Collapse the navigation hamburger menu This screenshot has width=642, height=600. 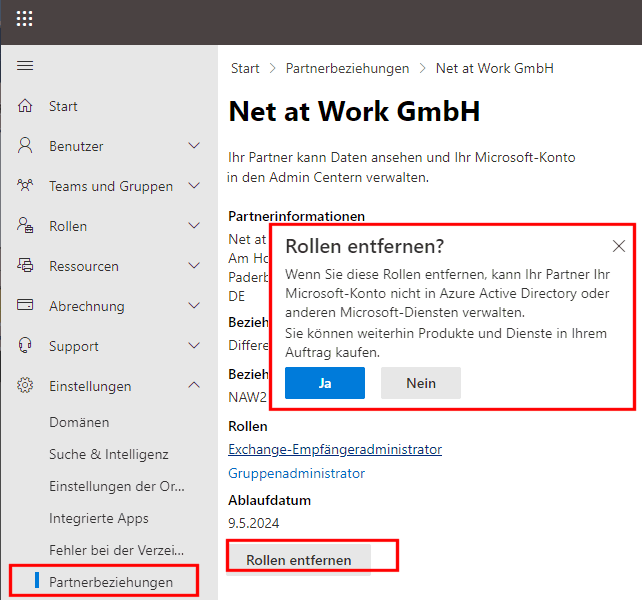pos(25,66)
